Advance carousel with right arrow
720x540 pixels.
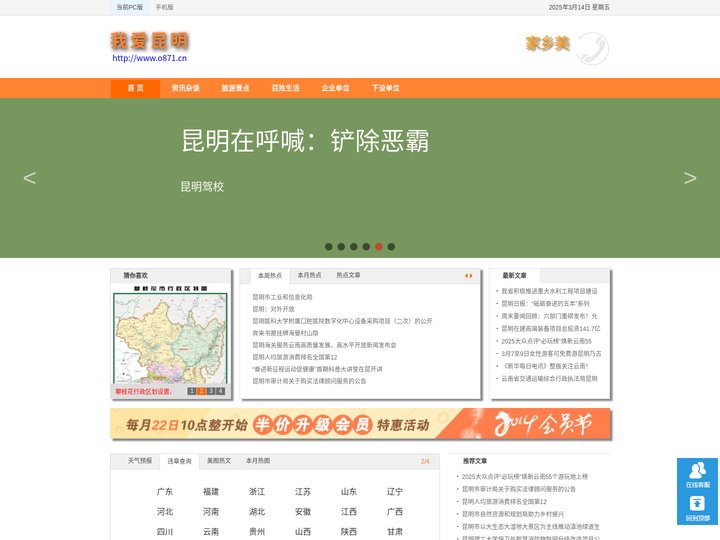click(690, 178)
